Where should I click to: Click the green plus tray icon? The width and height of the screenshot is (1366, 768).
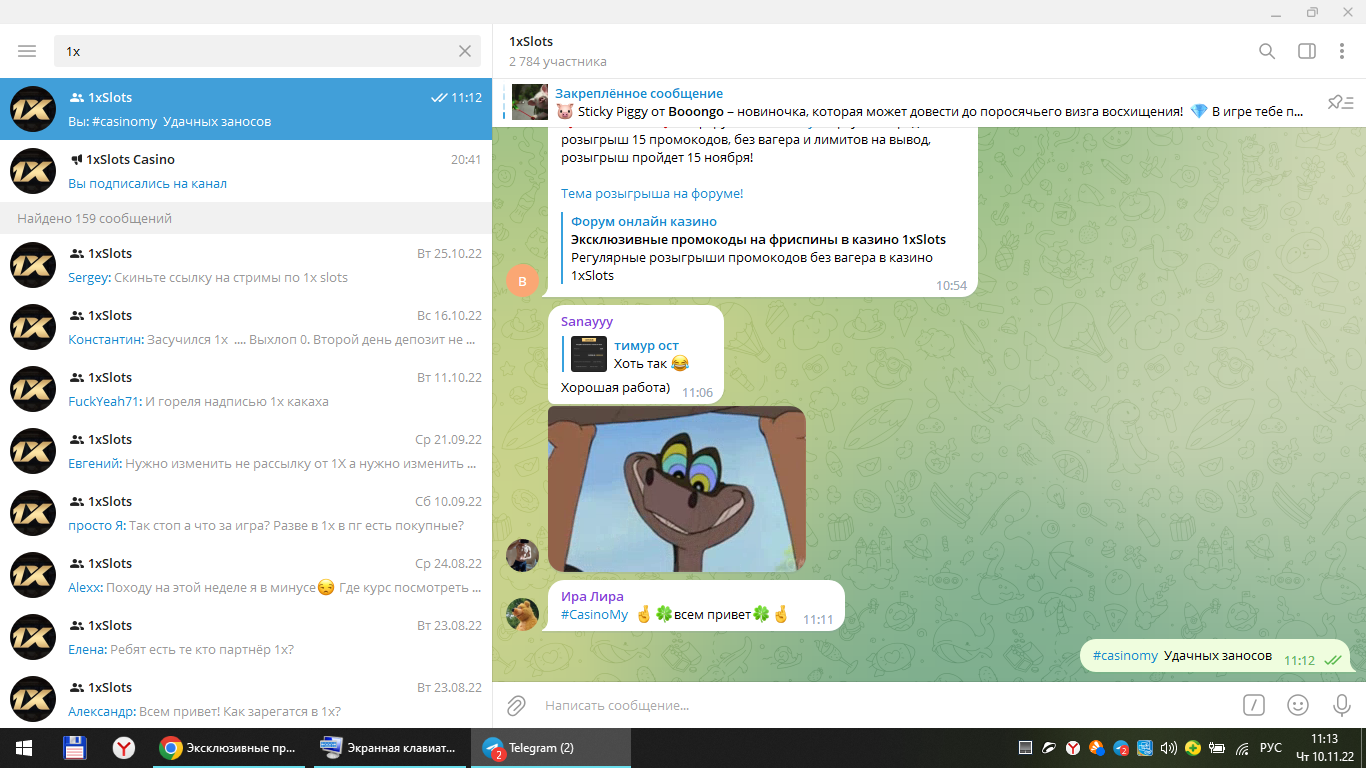(x=1192, y=748)
